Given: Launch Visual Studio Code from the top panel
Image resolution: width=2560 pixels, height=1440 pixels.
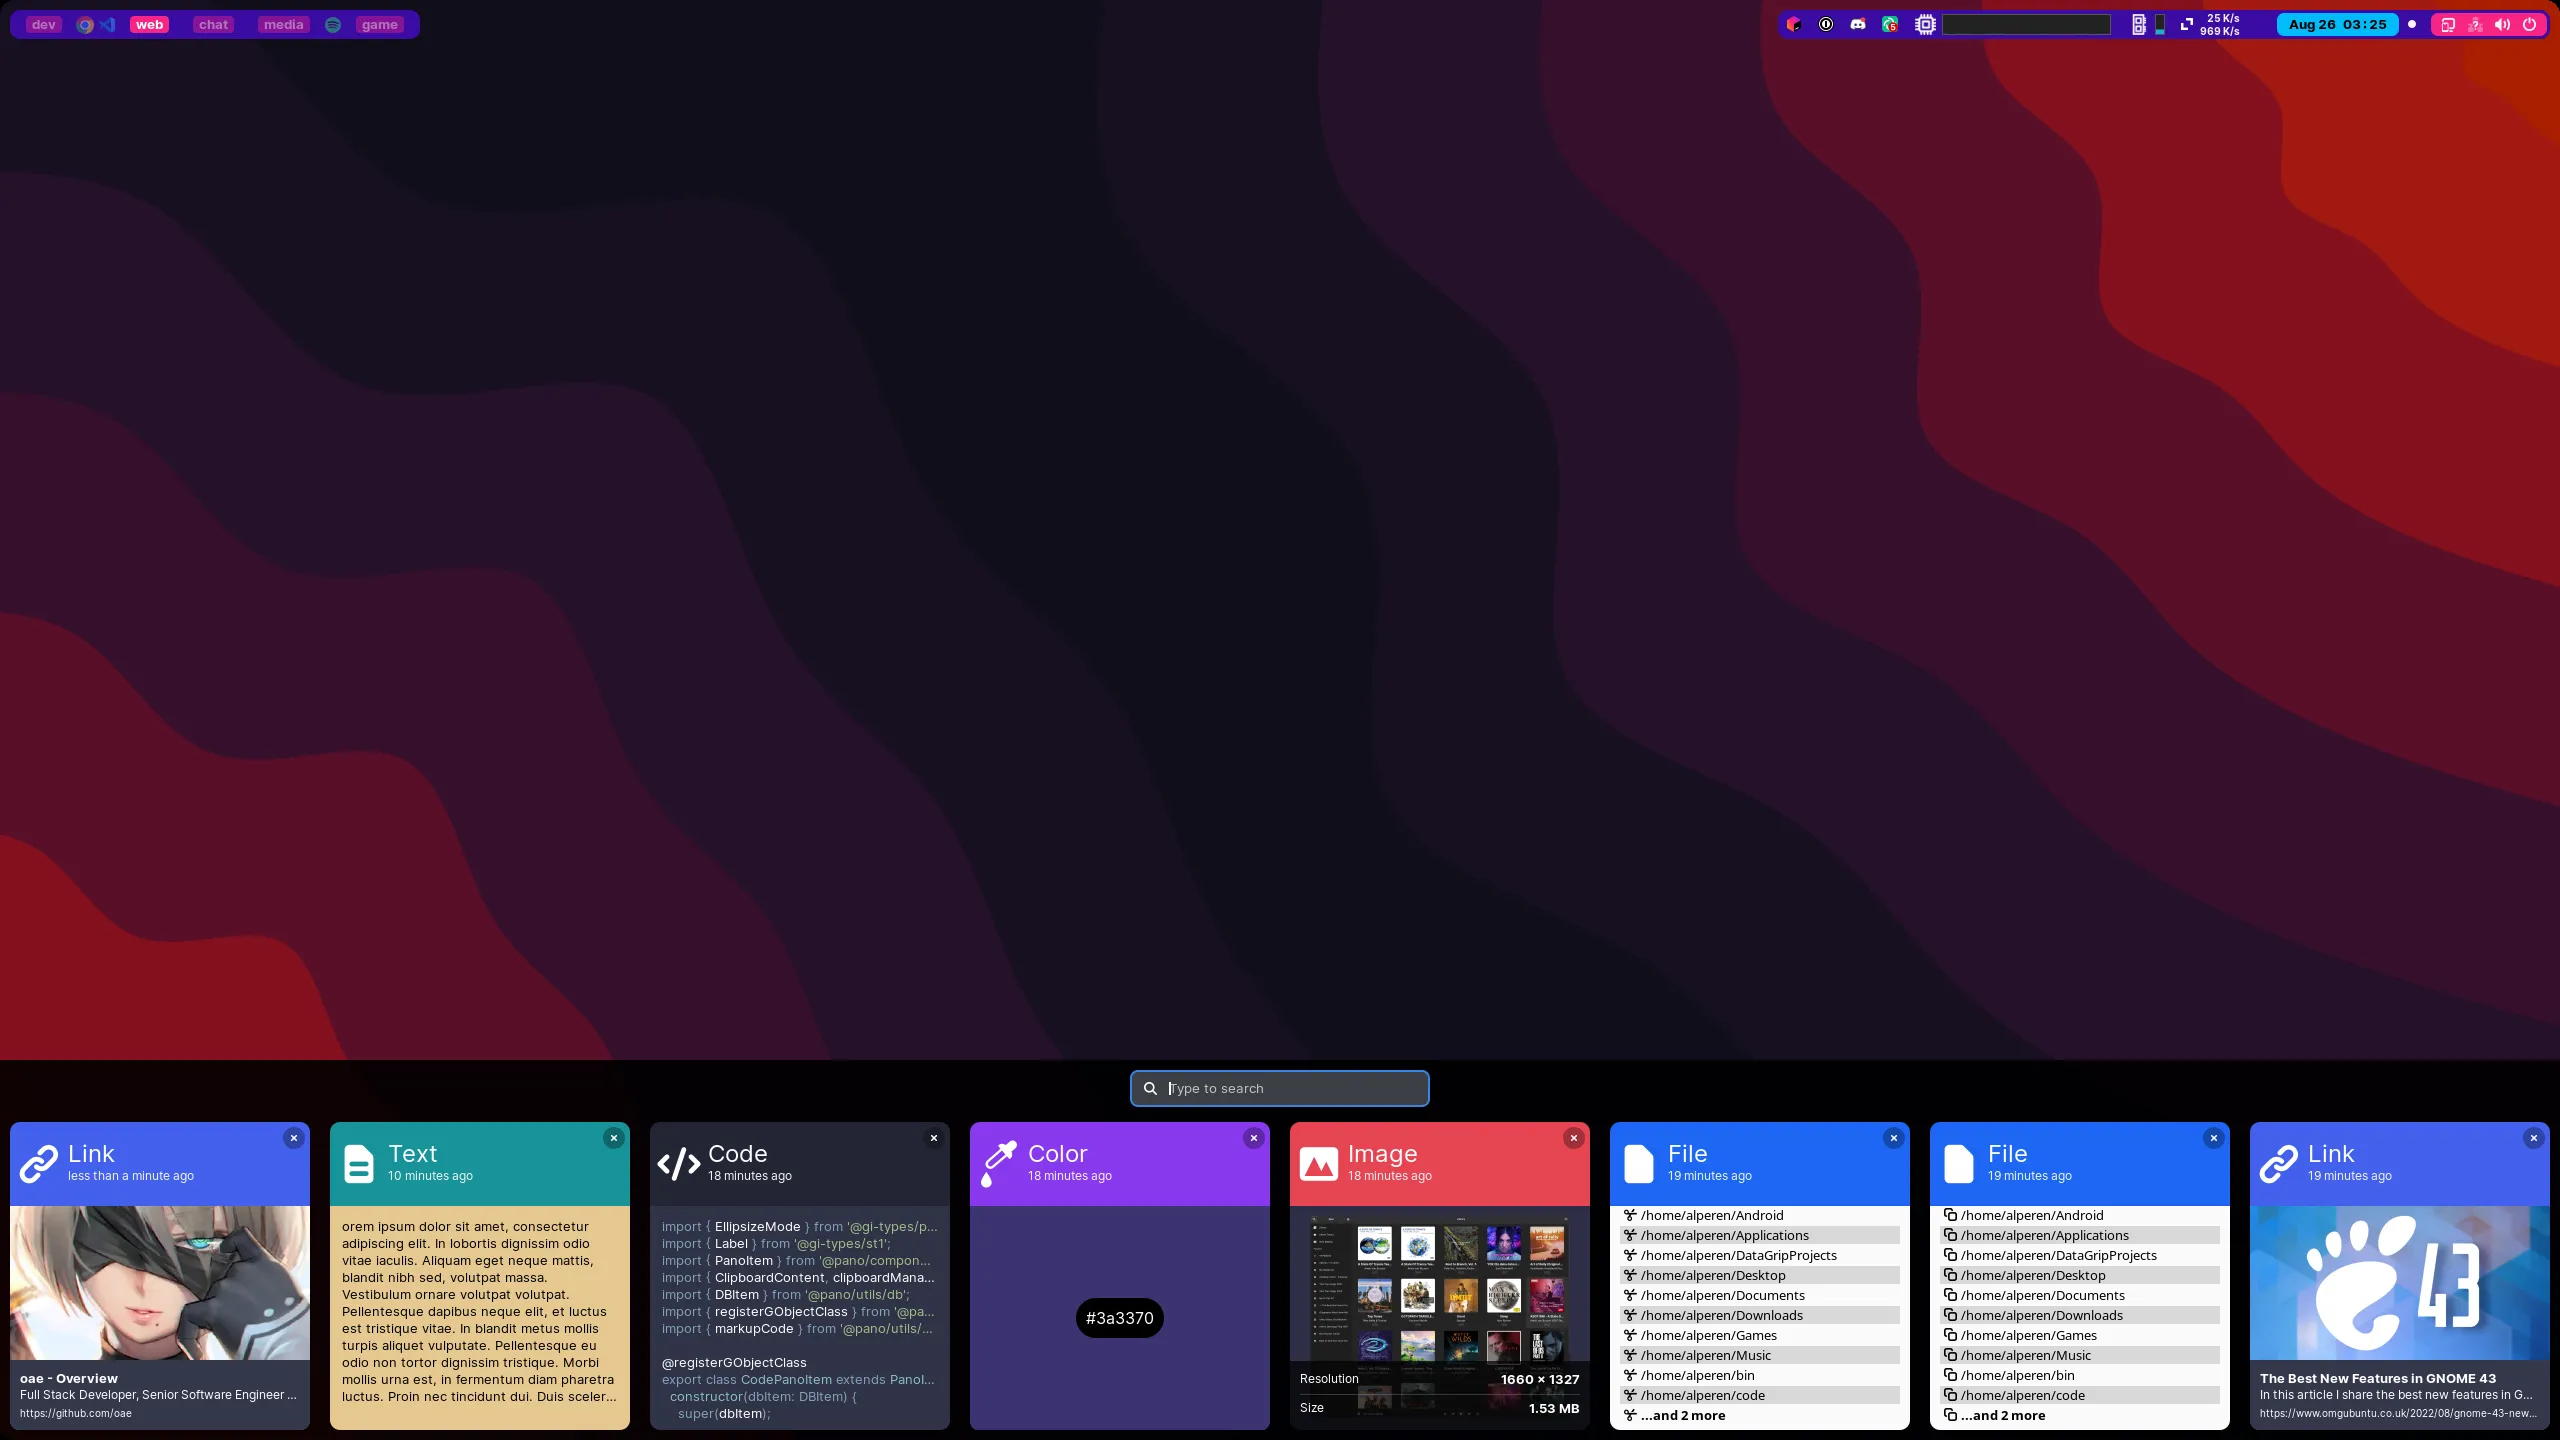Looking at the screenshot, I should (x=107, y=24).
